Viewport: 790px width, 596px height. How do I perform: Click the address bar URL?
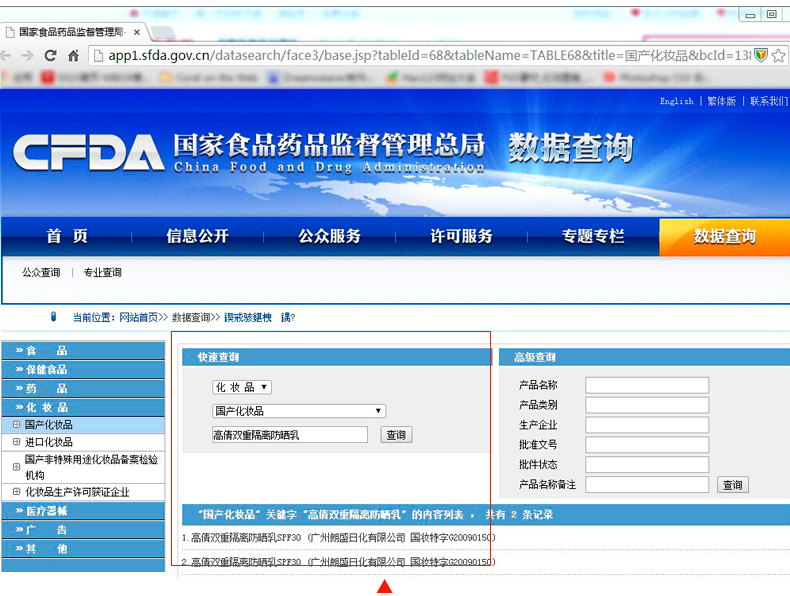pyautogui.click(x=428, y=55)
